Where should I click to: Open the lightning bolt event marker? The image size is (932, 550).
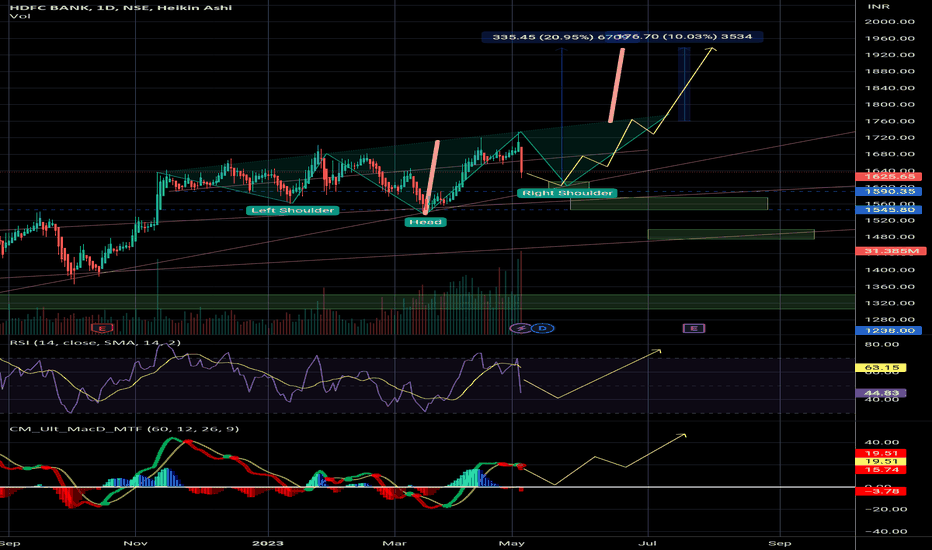pyautogui.click(x=521, y=328)
